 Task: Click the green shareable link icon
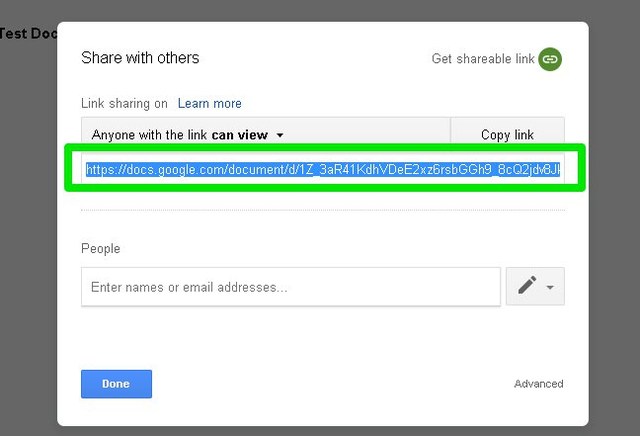[550, 59]
